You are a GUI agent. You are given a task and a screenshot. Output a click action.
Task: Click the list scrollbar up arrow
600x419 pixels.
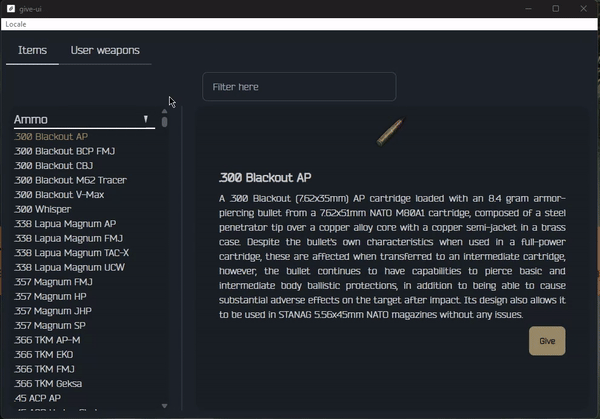(x=165, y=111)
